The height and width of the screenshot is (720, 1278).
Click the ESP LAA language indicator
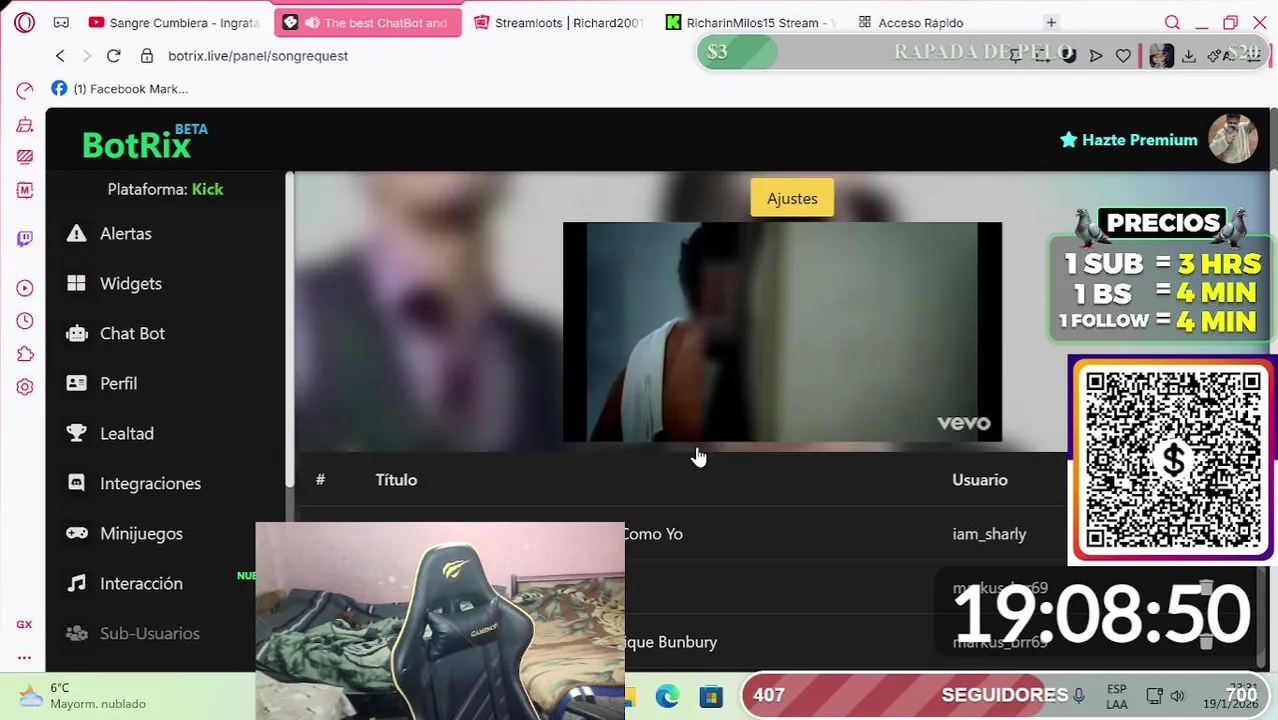tap(1117, 696)
